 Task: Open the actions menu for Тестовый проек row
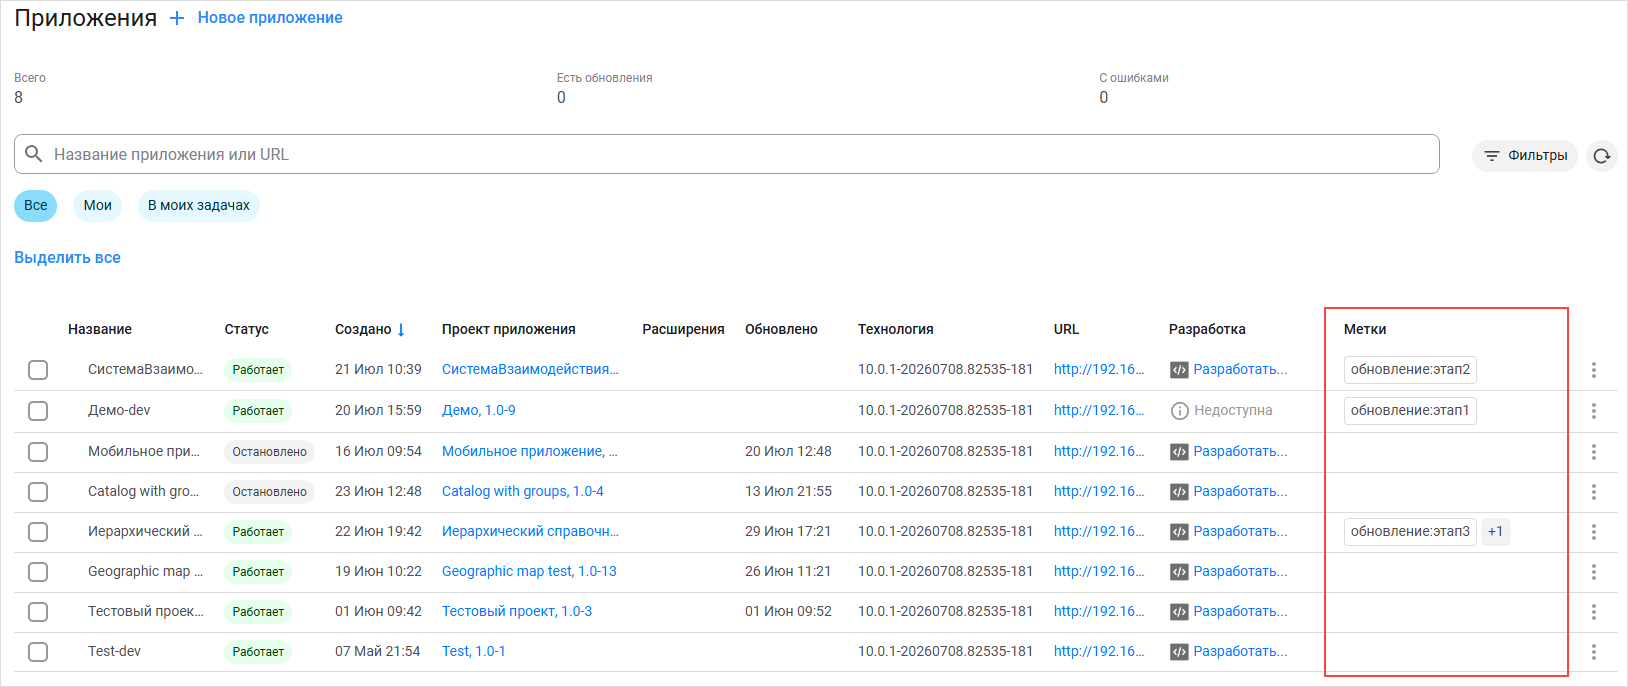point(1594,612)
